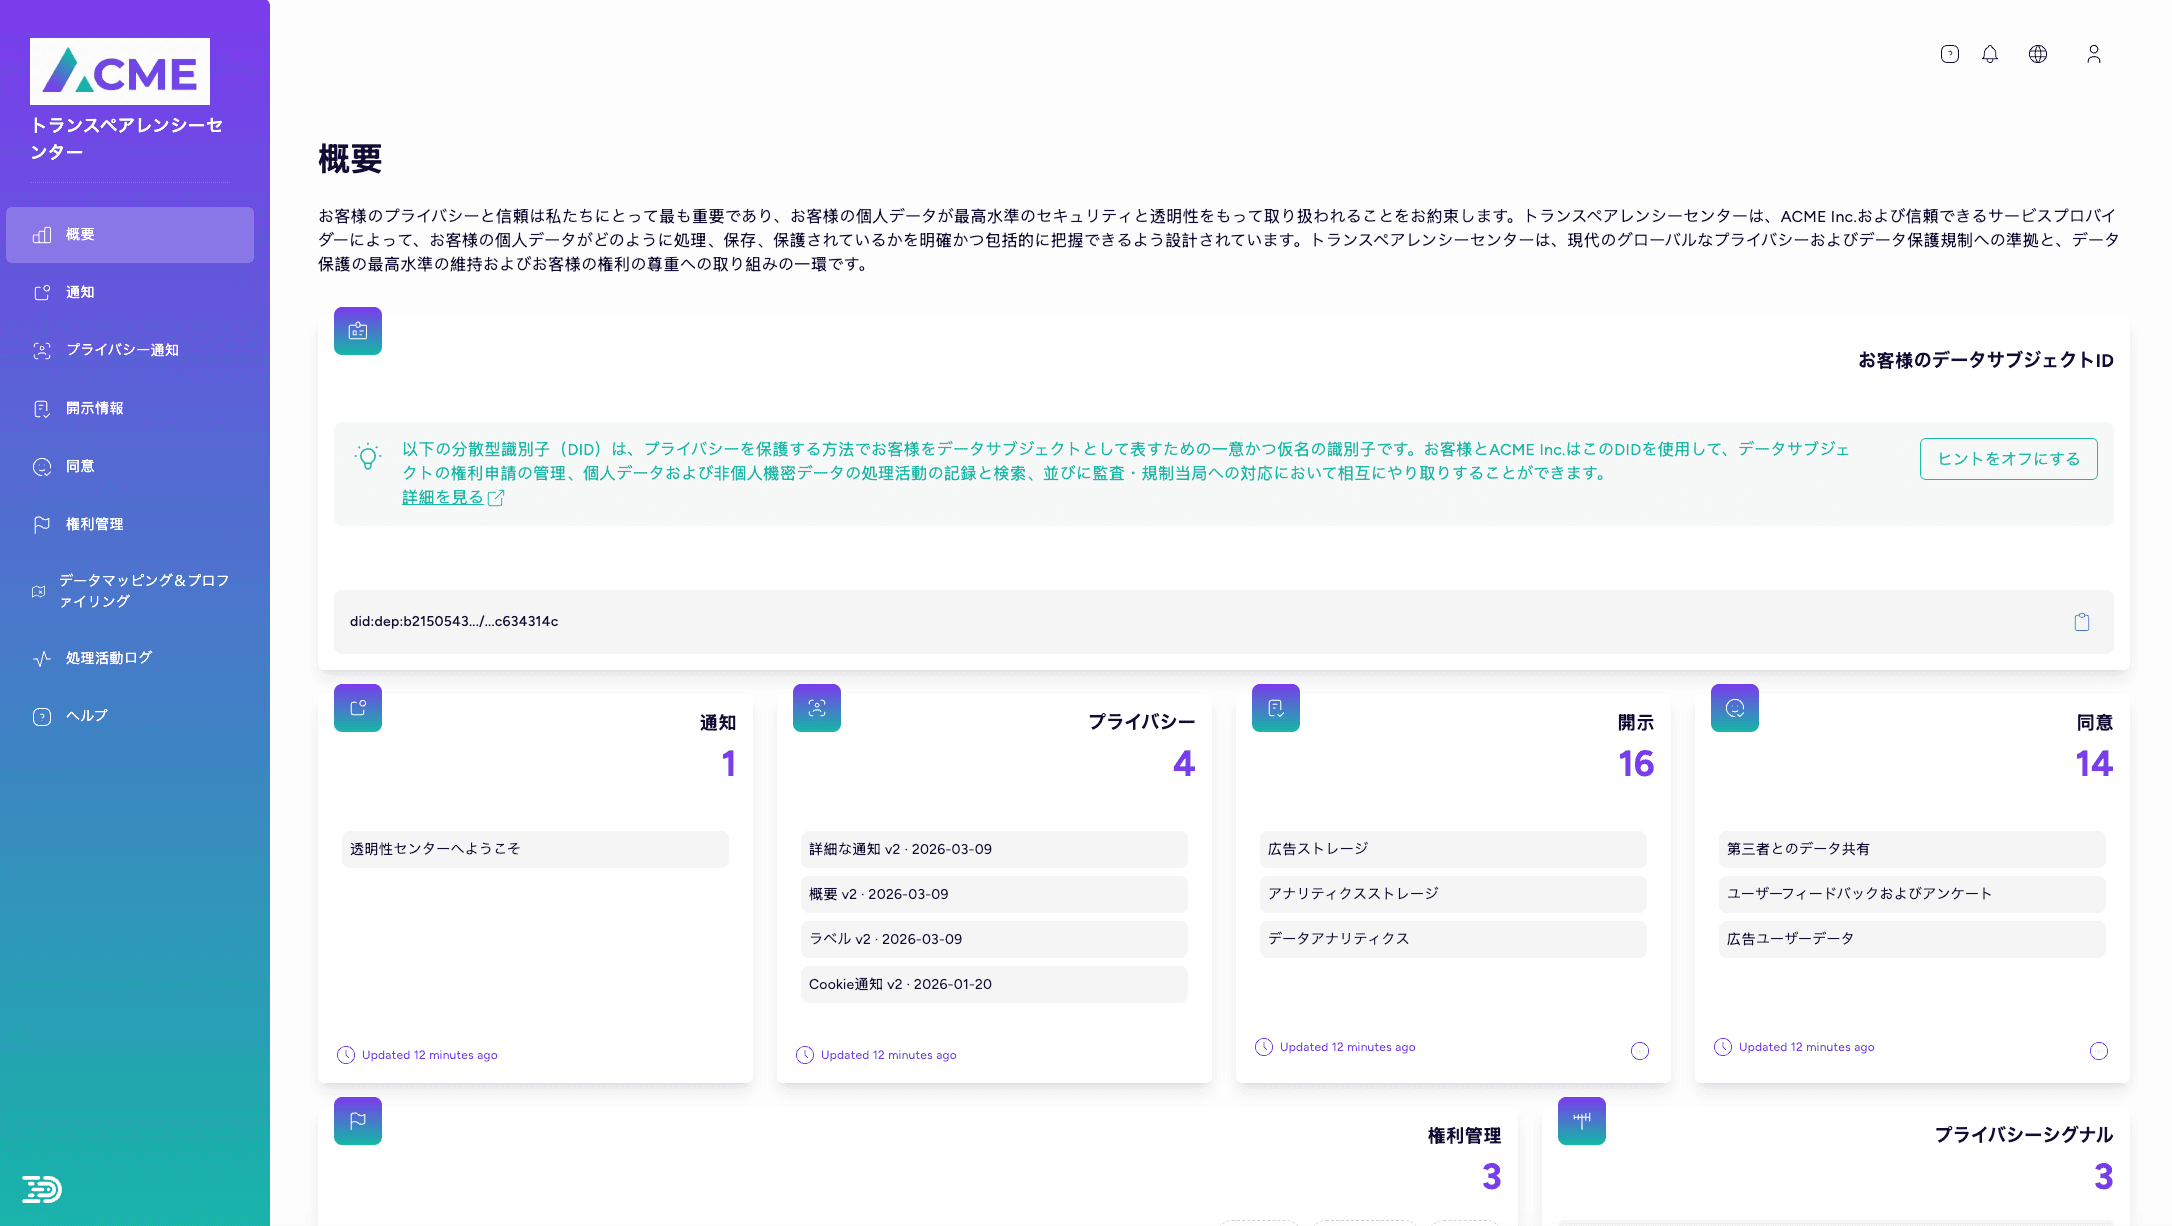Open 通知 in the sidebar

(80, 292)
